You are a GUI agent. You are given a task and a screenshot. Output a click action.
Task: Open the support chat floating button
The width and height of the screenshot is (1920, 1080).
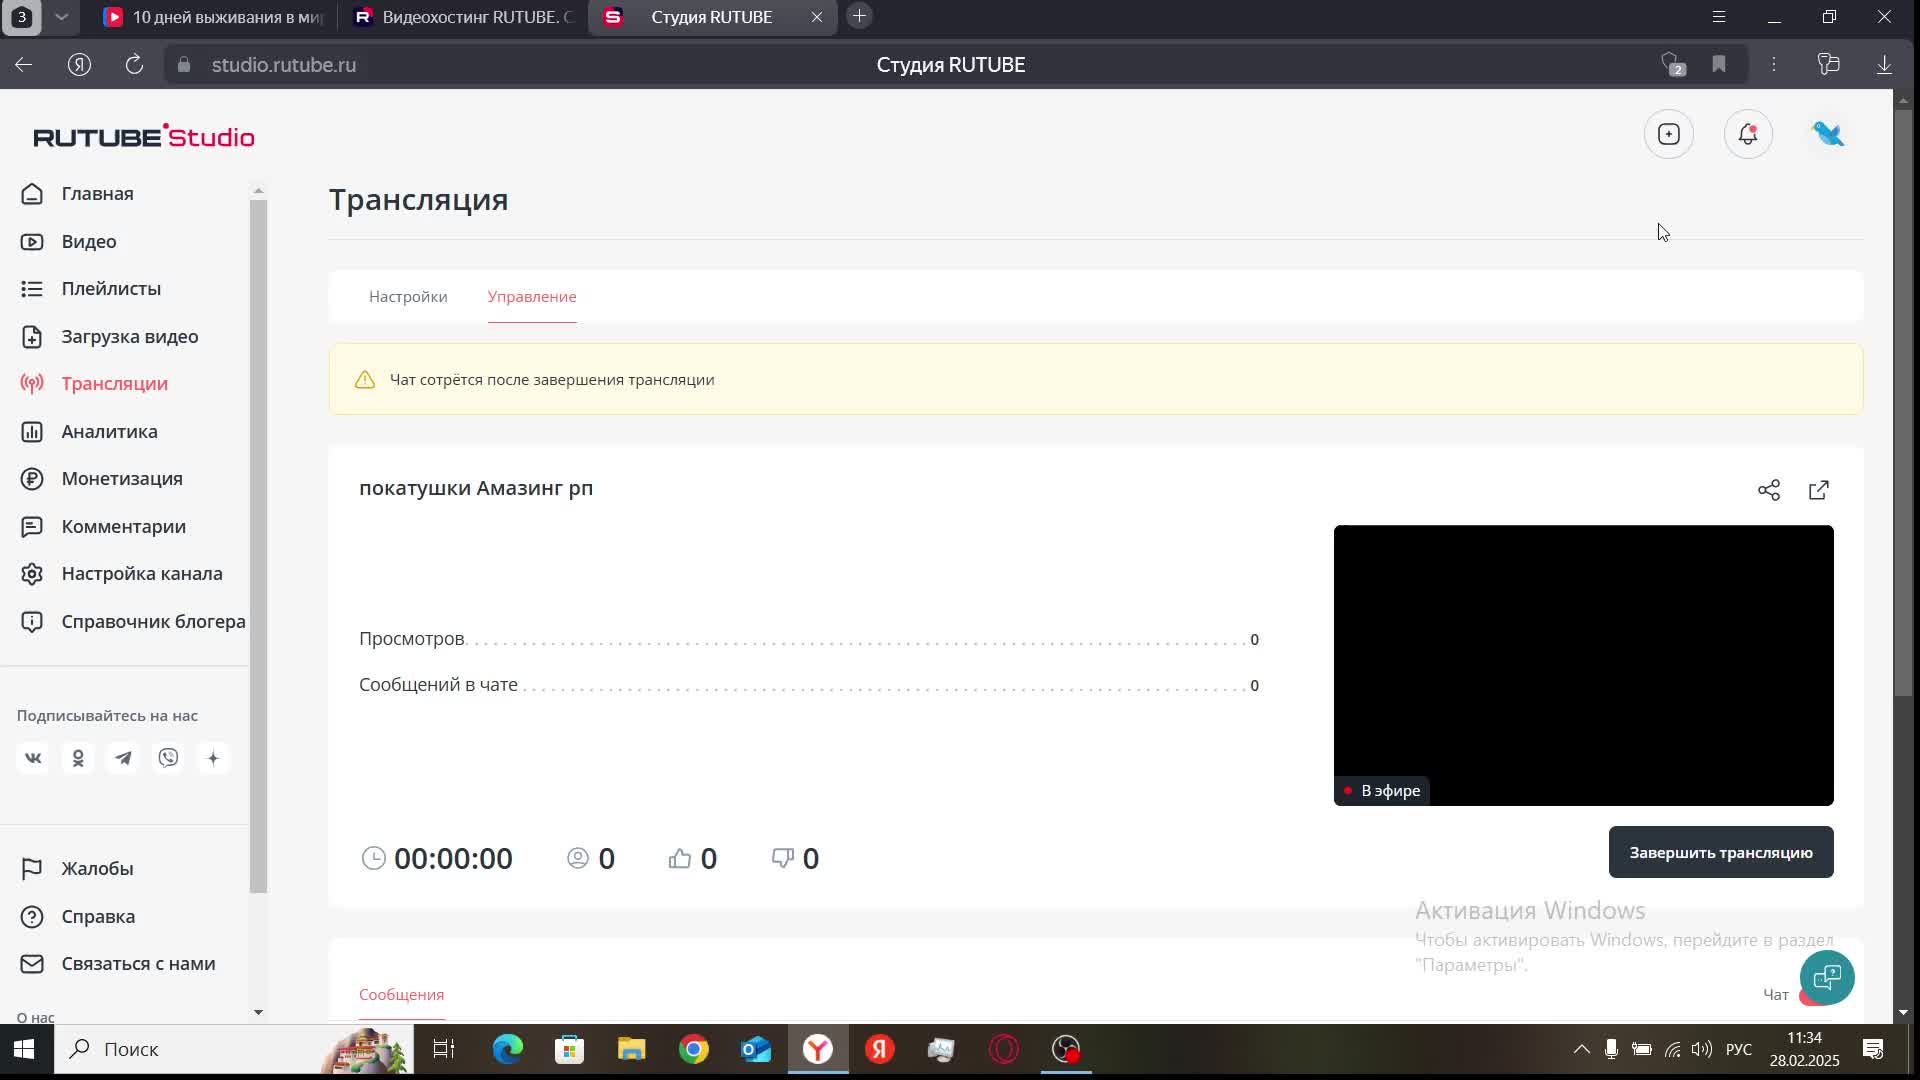coord(1826,977)
